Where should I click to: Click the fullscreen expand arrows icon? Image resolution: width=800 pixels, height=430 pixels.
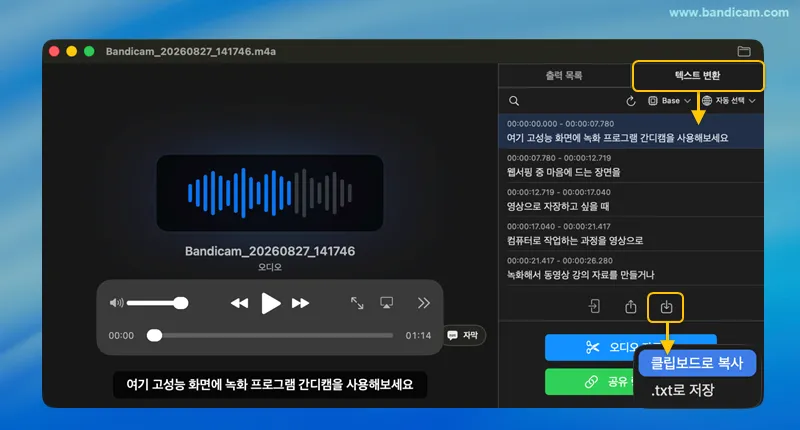click(x=357, y=303)
